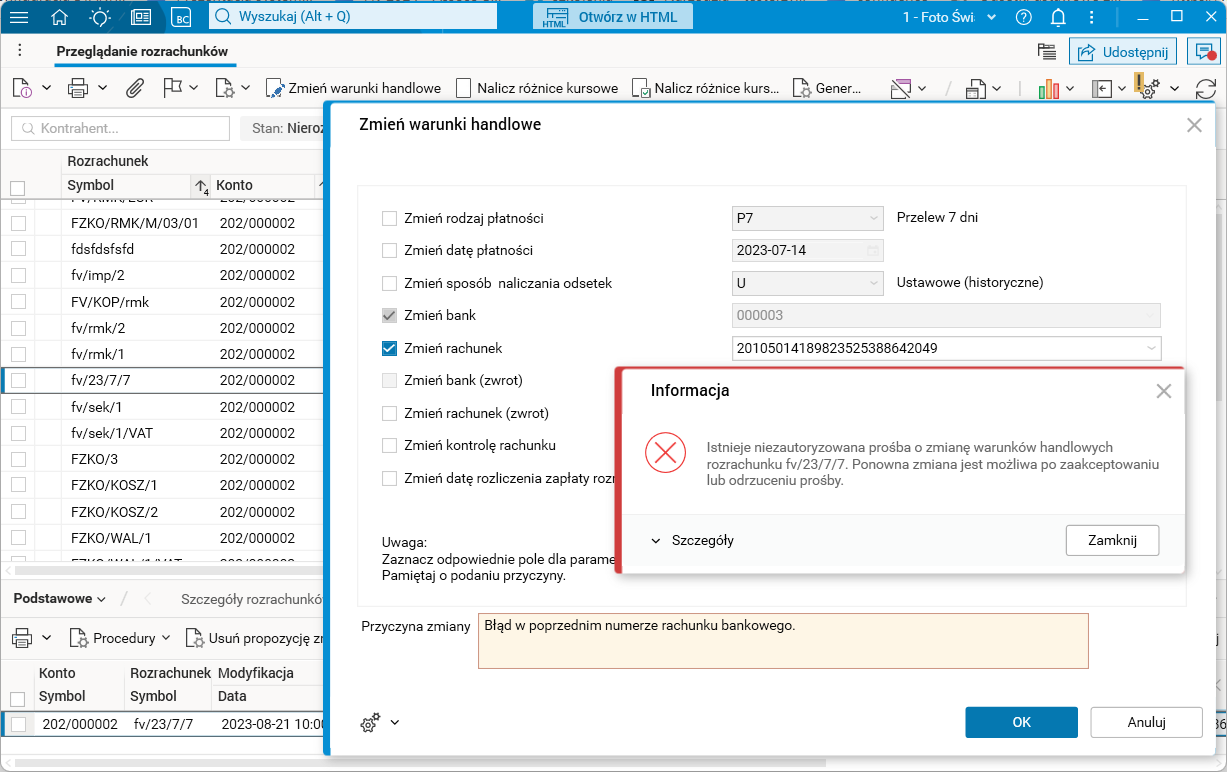Screen dimensions: 1227x772
Task: Click the lightbulb theme icon
Action: click(100, 17)
